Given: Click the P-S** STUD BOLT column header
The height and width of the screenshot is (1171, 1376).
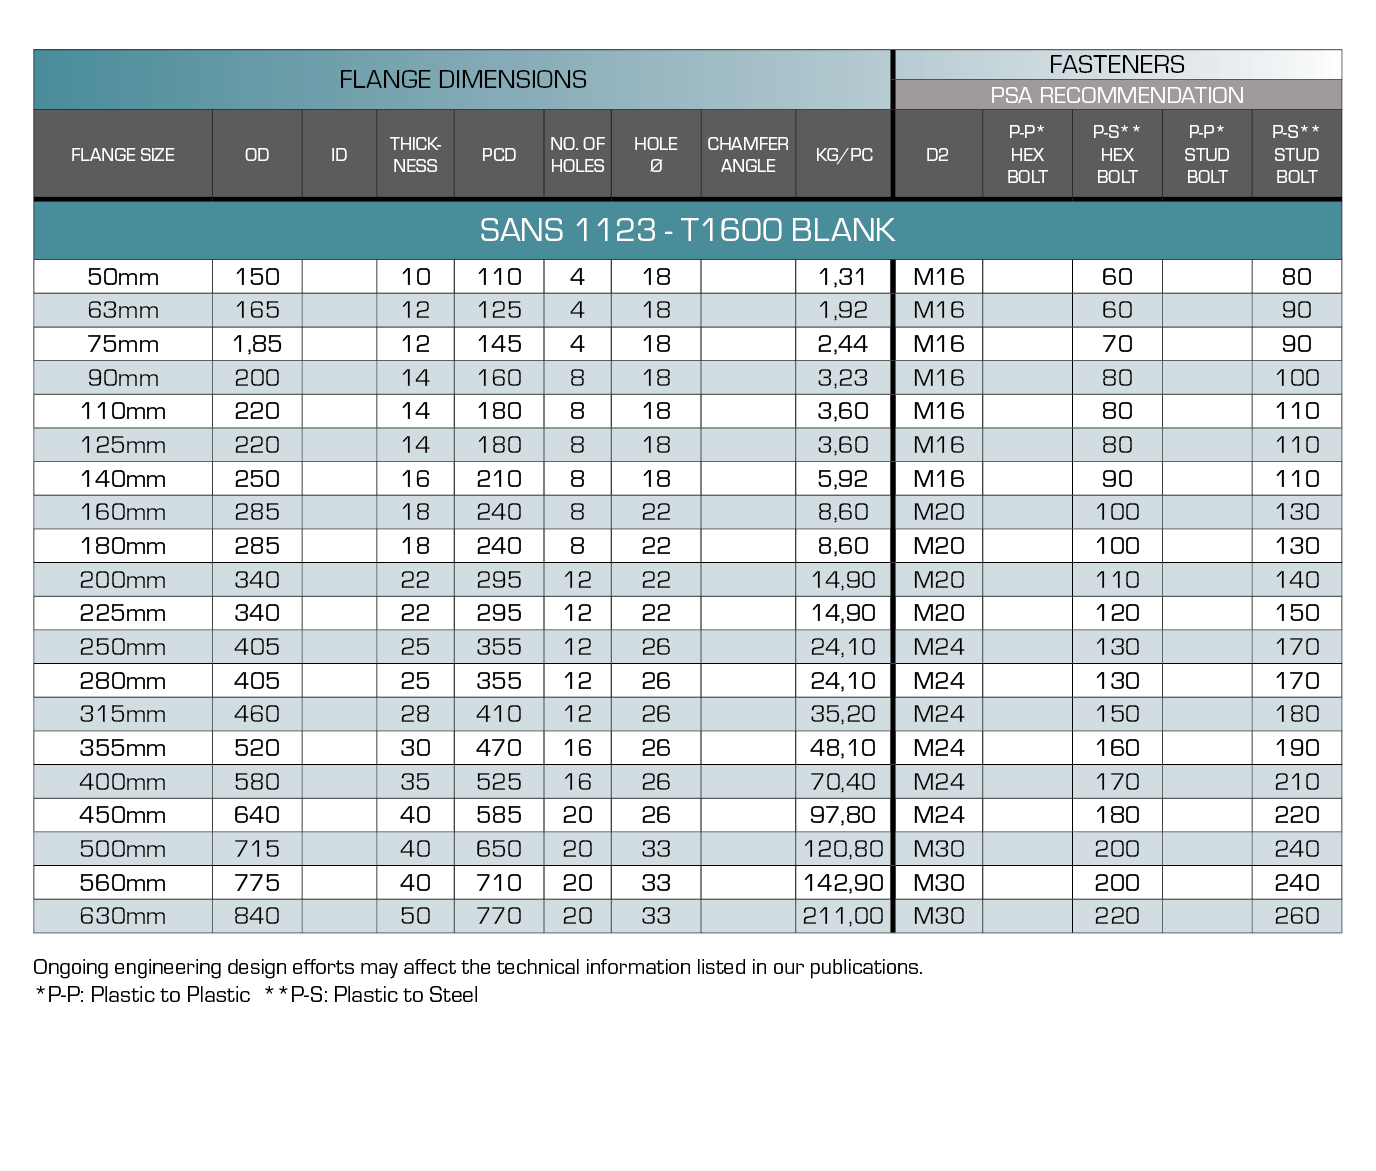Looking at the screenshot, I should [x=1296, y=155].
